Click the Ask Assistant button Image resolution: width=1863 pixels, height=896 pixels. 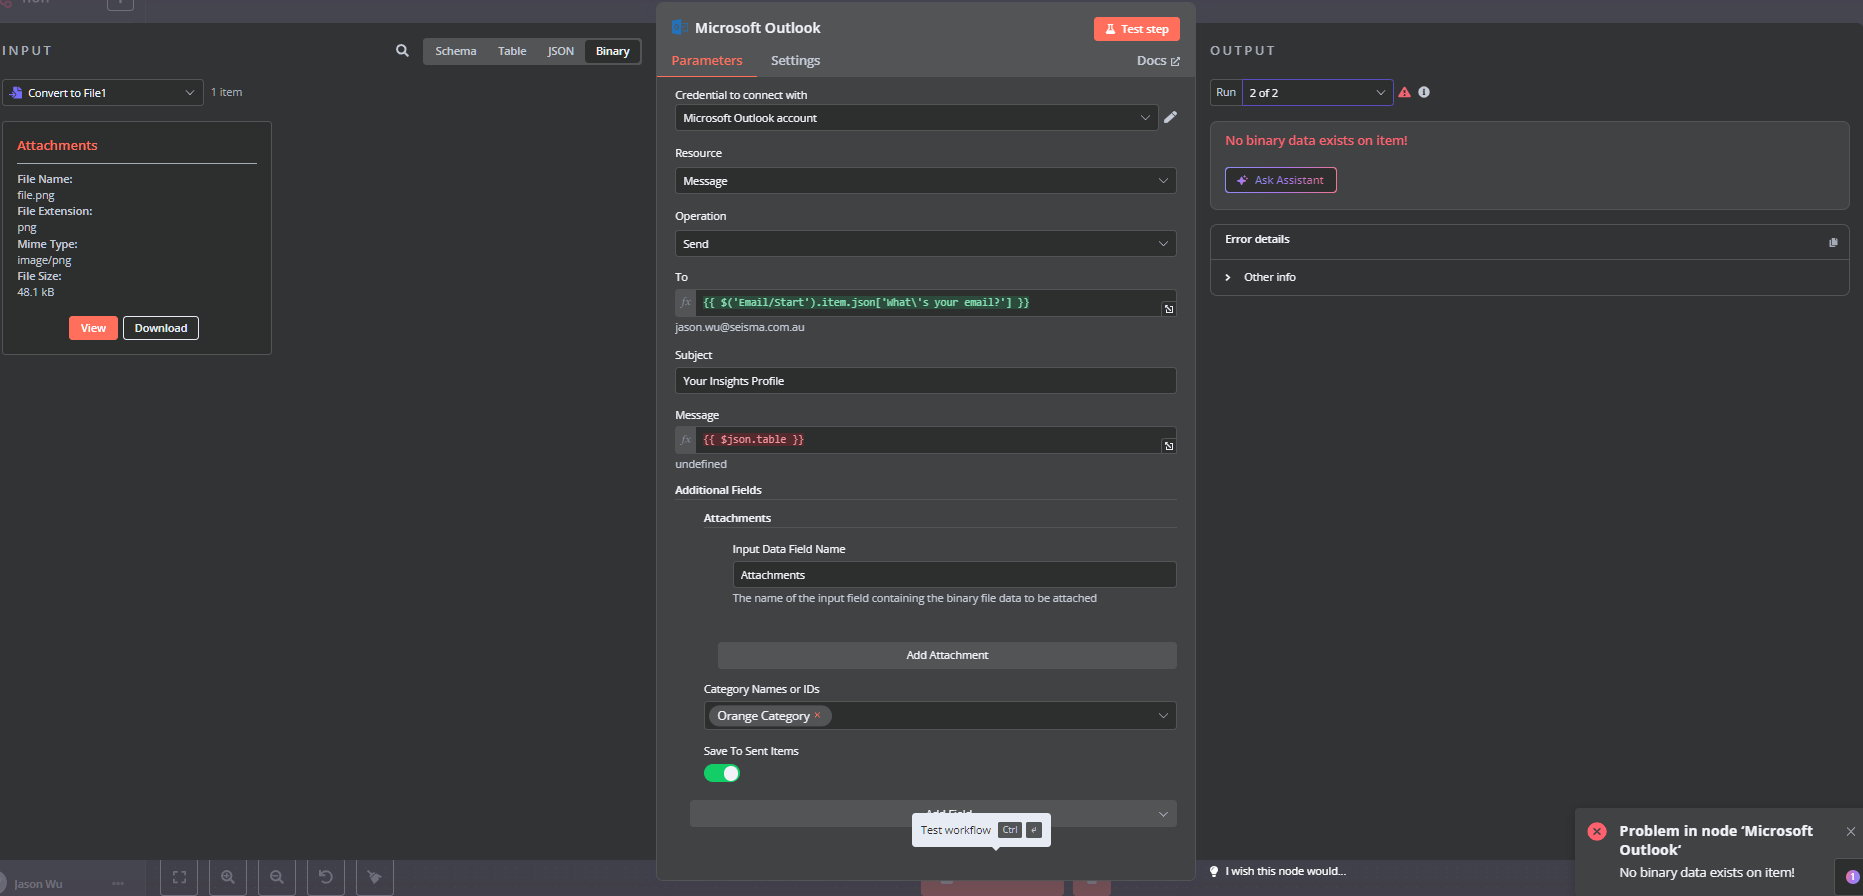click(1281, 180)
